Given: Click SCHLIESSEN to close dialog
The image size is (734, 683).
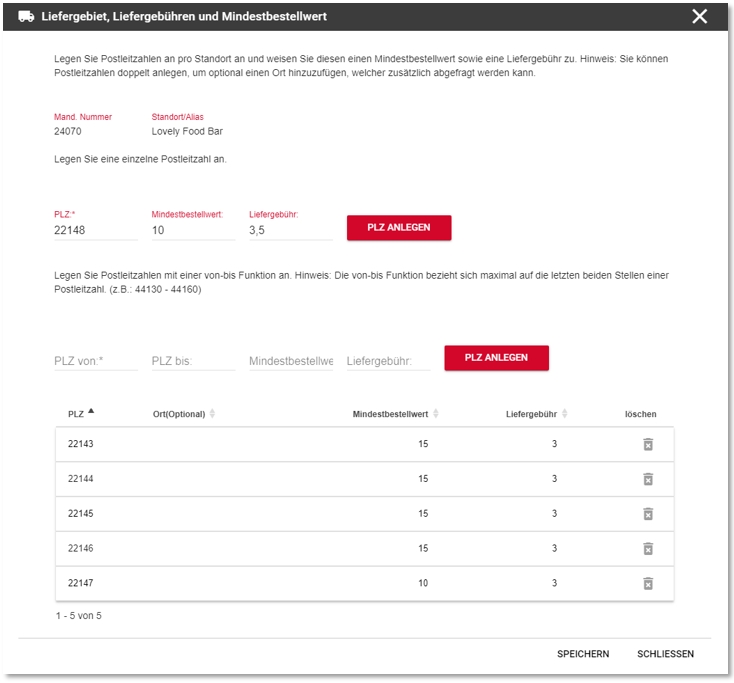Looking at the screenshot, I should [665, 654].
